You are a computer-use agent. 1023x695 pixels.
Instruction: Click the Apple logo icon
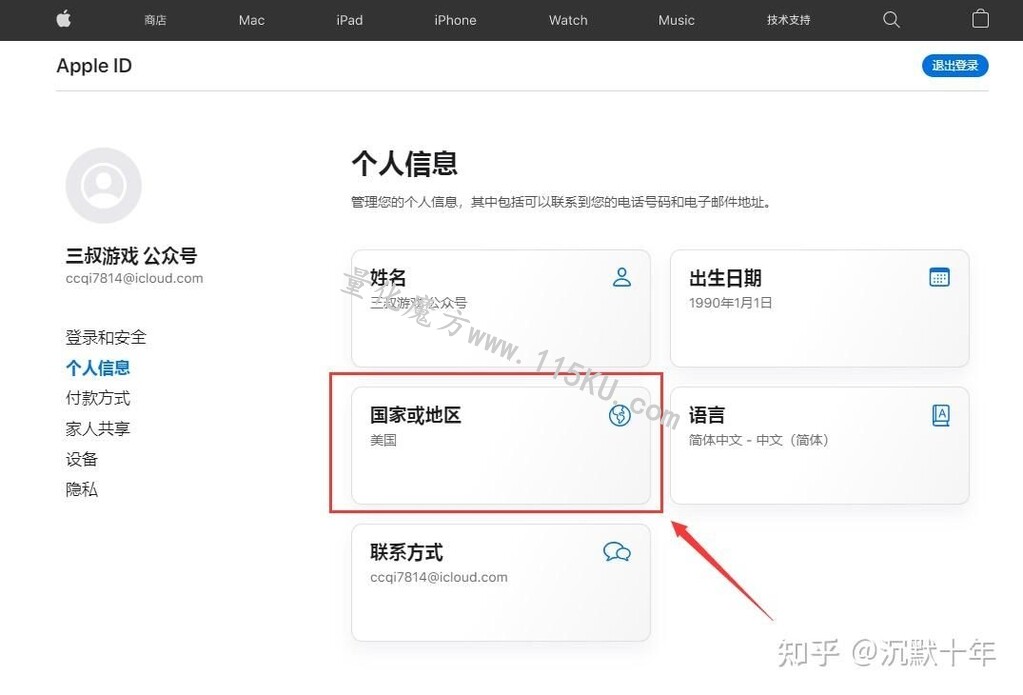coord(63,19)
